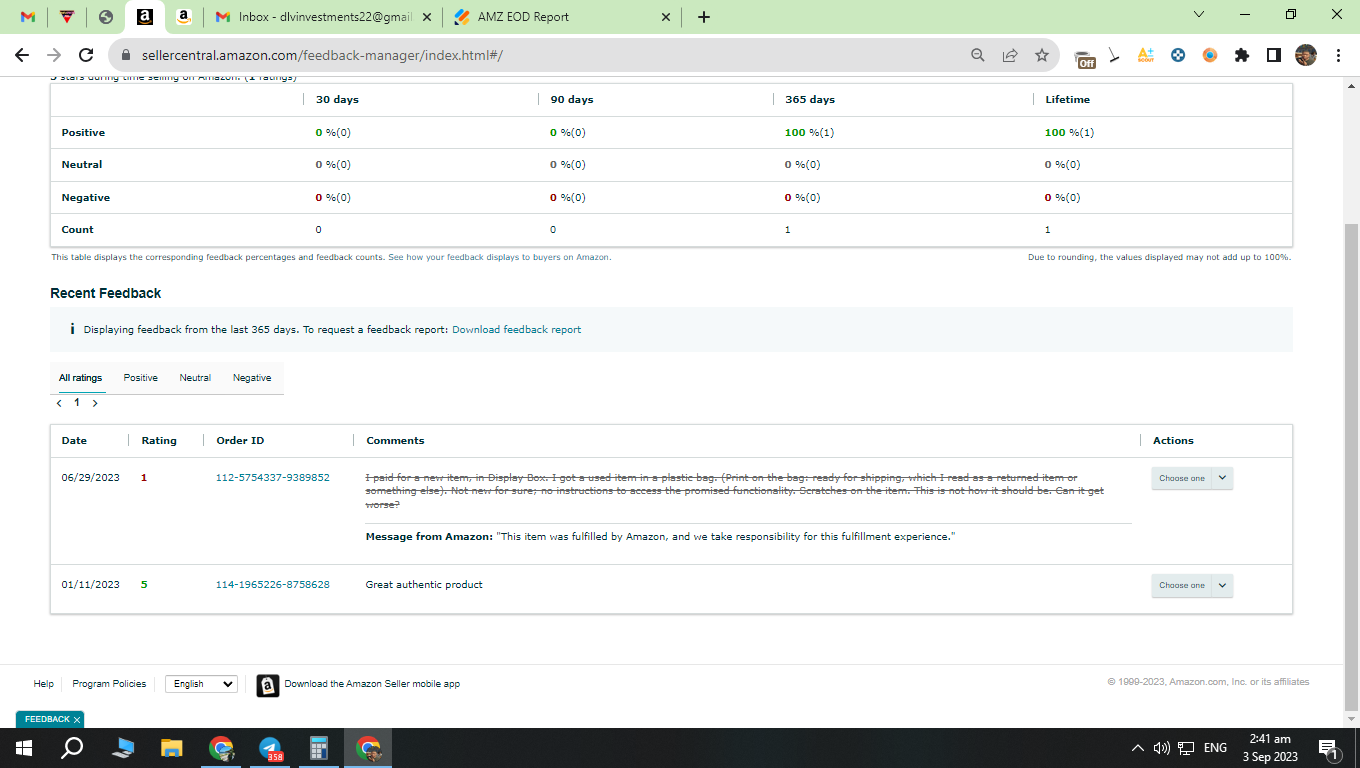
Task: Close the AMZ EOD Report tab
Action: [666, 17]
